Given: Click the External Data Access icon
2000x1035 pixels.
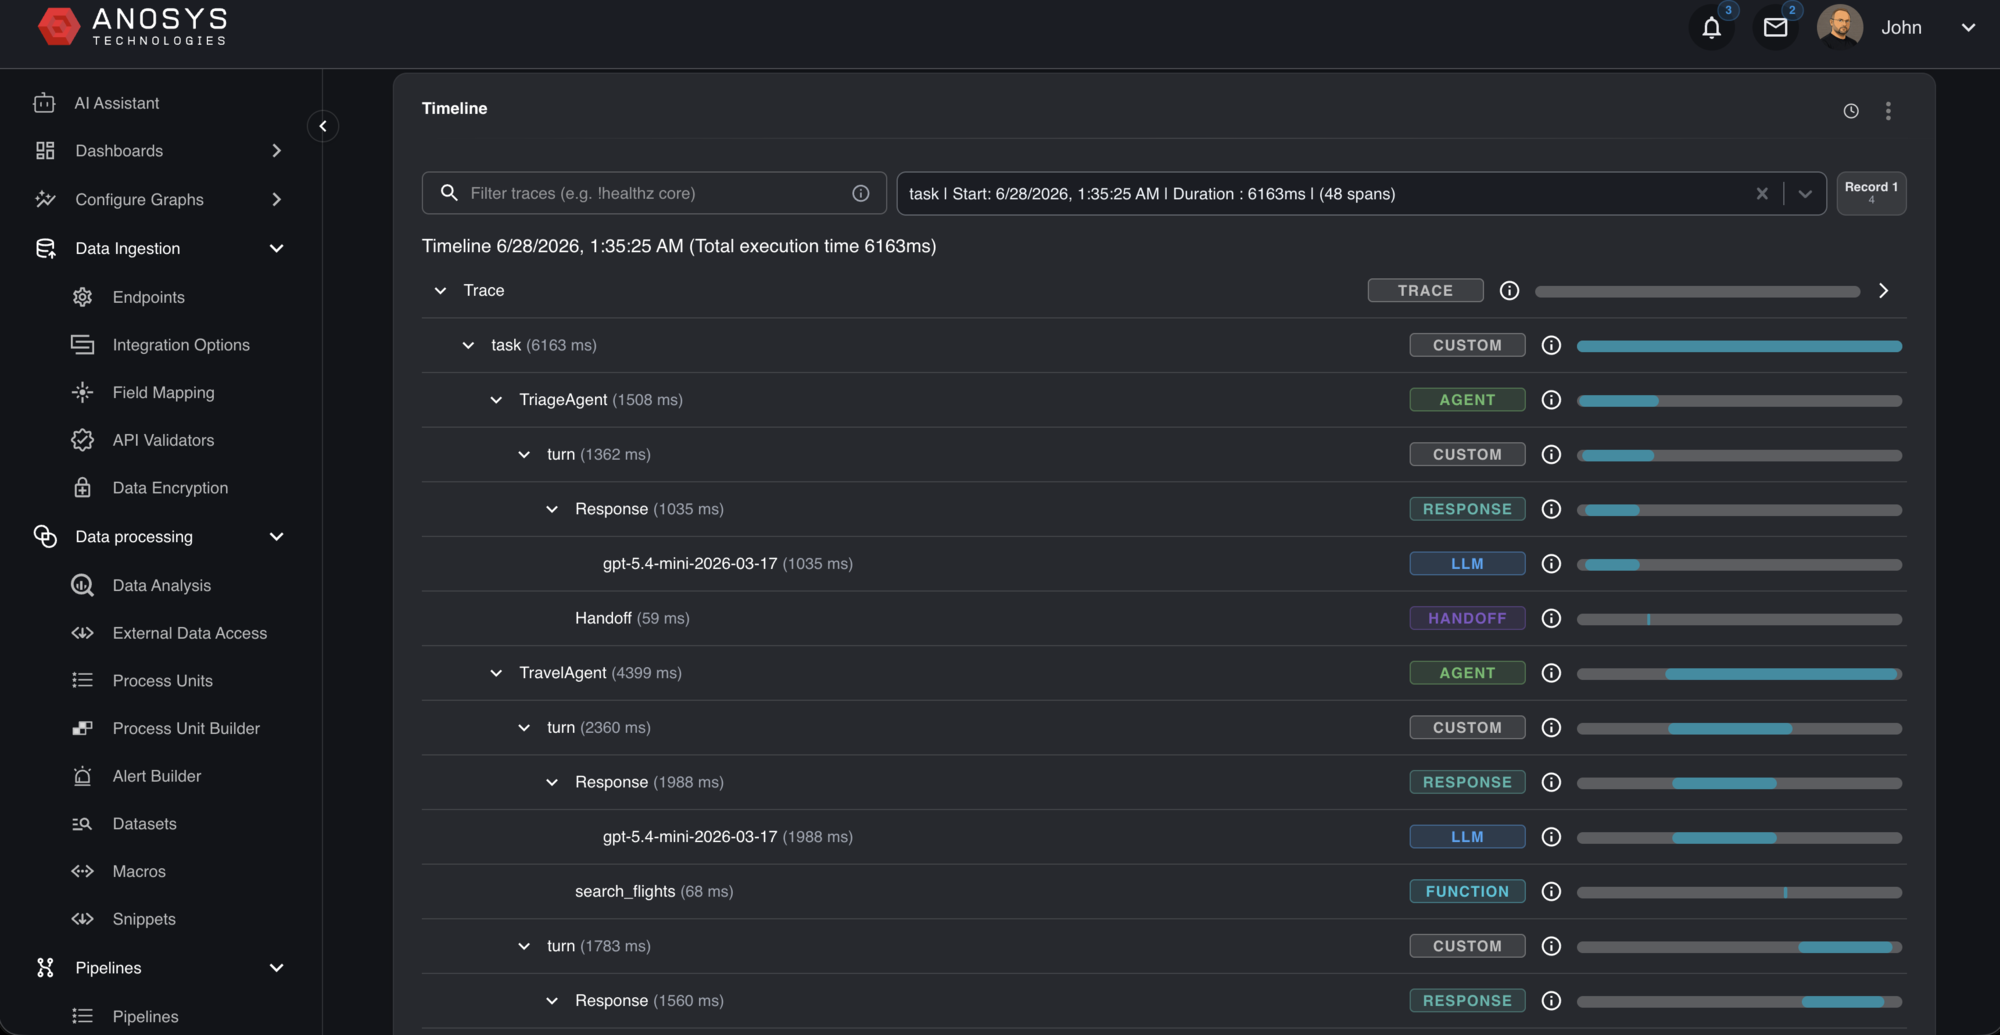Looking at the screenshot, I should [x=82, y=633].
